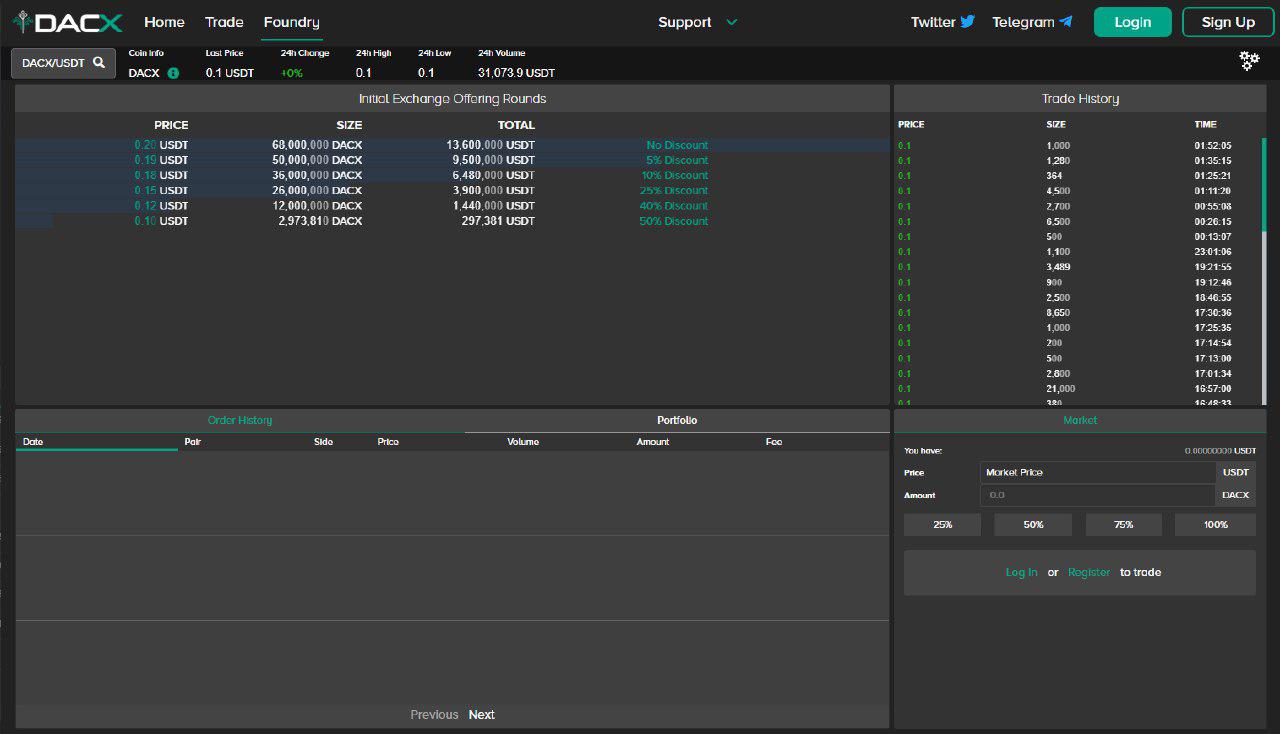Click the DACX logo
Screen dimensions: 1280x734
67,22
